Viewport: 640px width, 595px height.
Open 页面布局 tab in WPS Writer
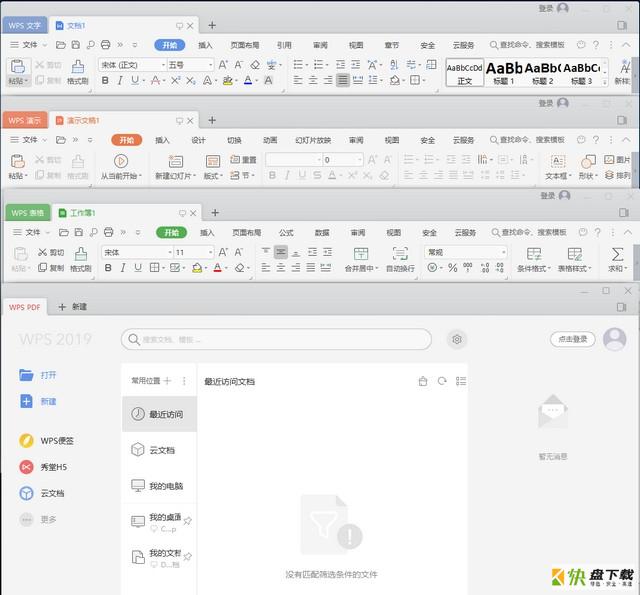pos(245,45)
